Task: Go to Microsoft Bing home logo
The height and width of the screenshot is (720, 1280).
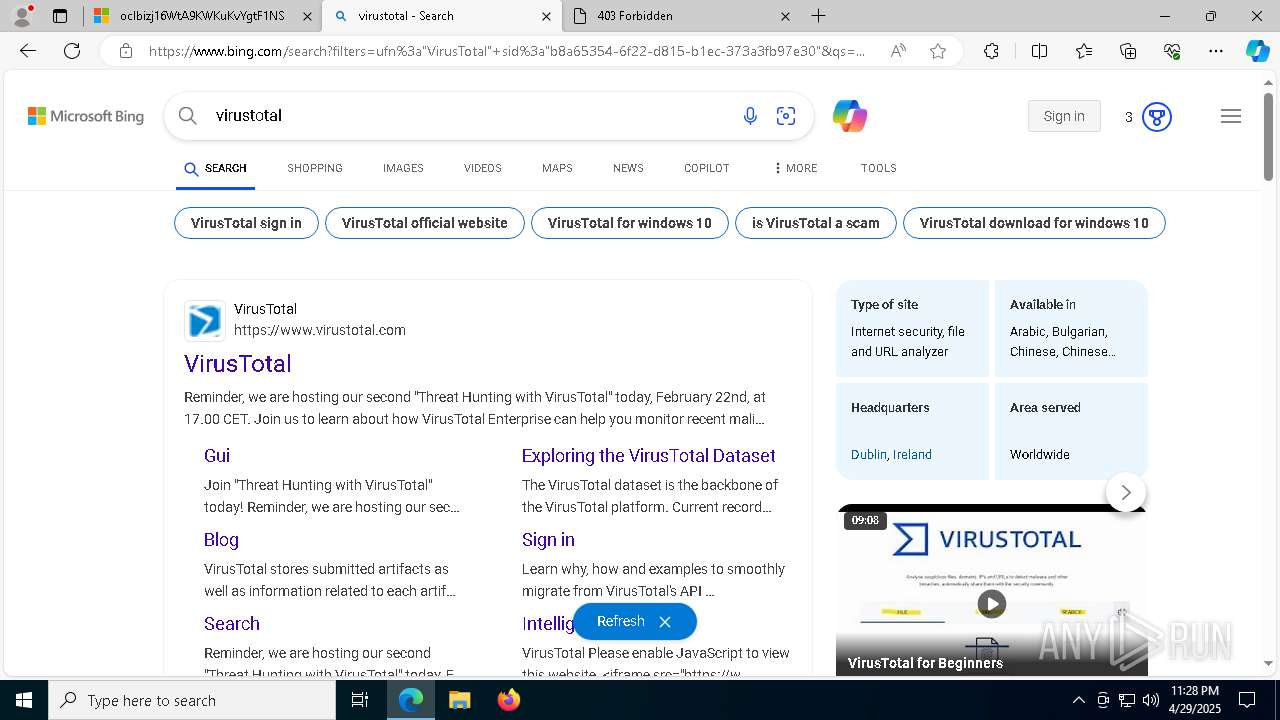Action: 86,116
